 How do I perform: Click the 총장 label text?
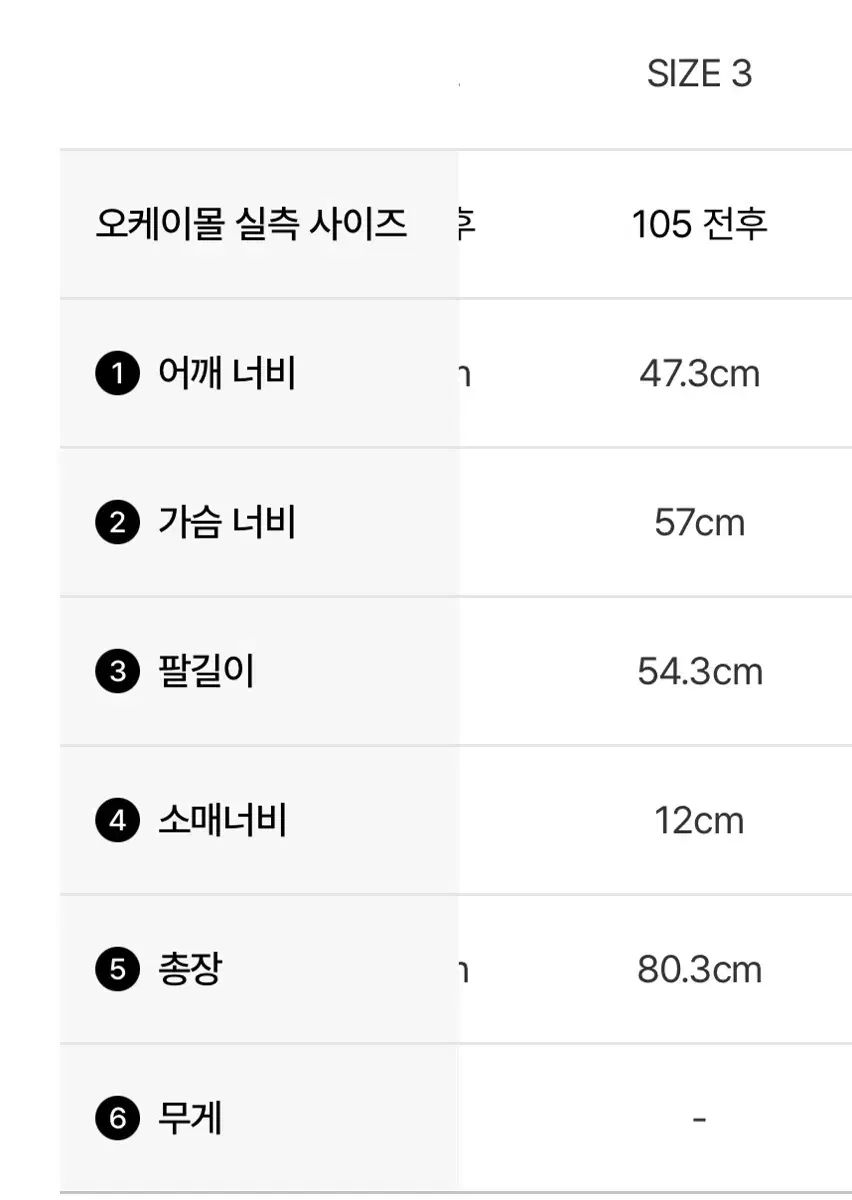190,969
